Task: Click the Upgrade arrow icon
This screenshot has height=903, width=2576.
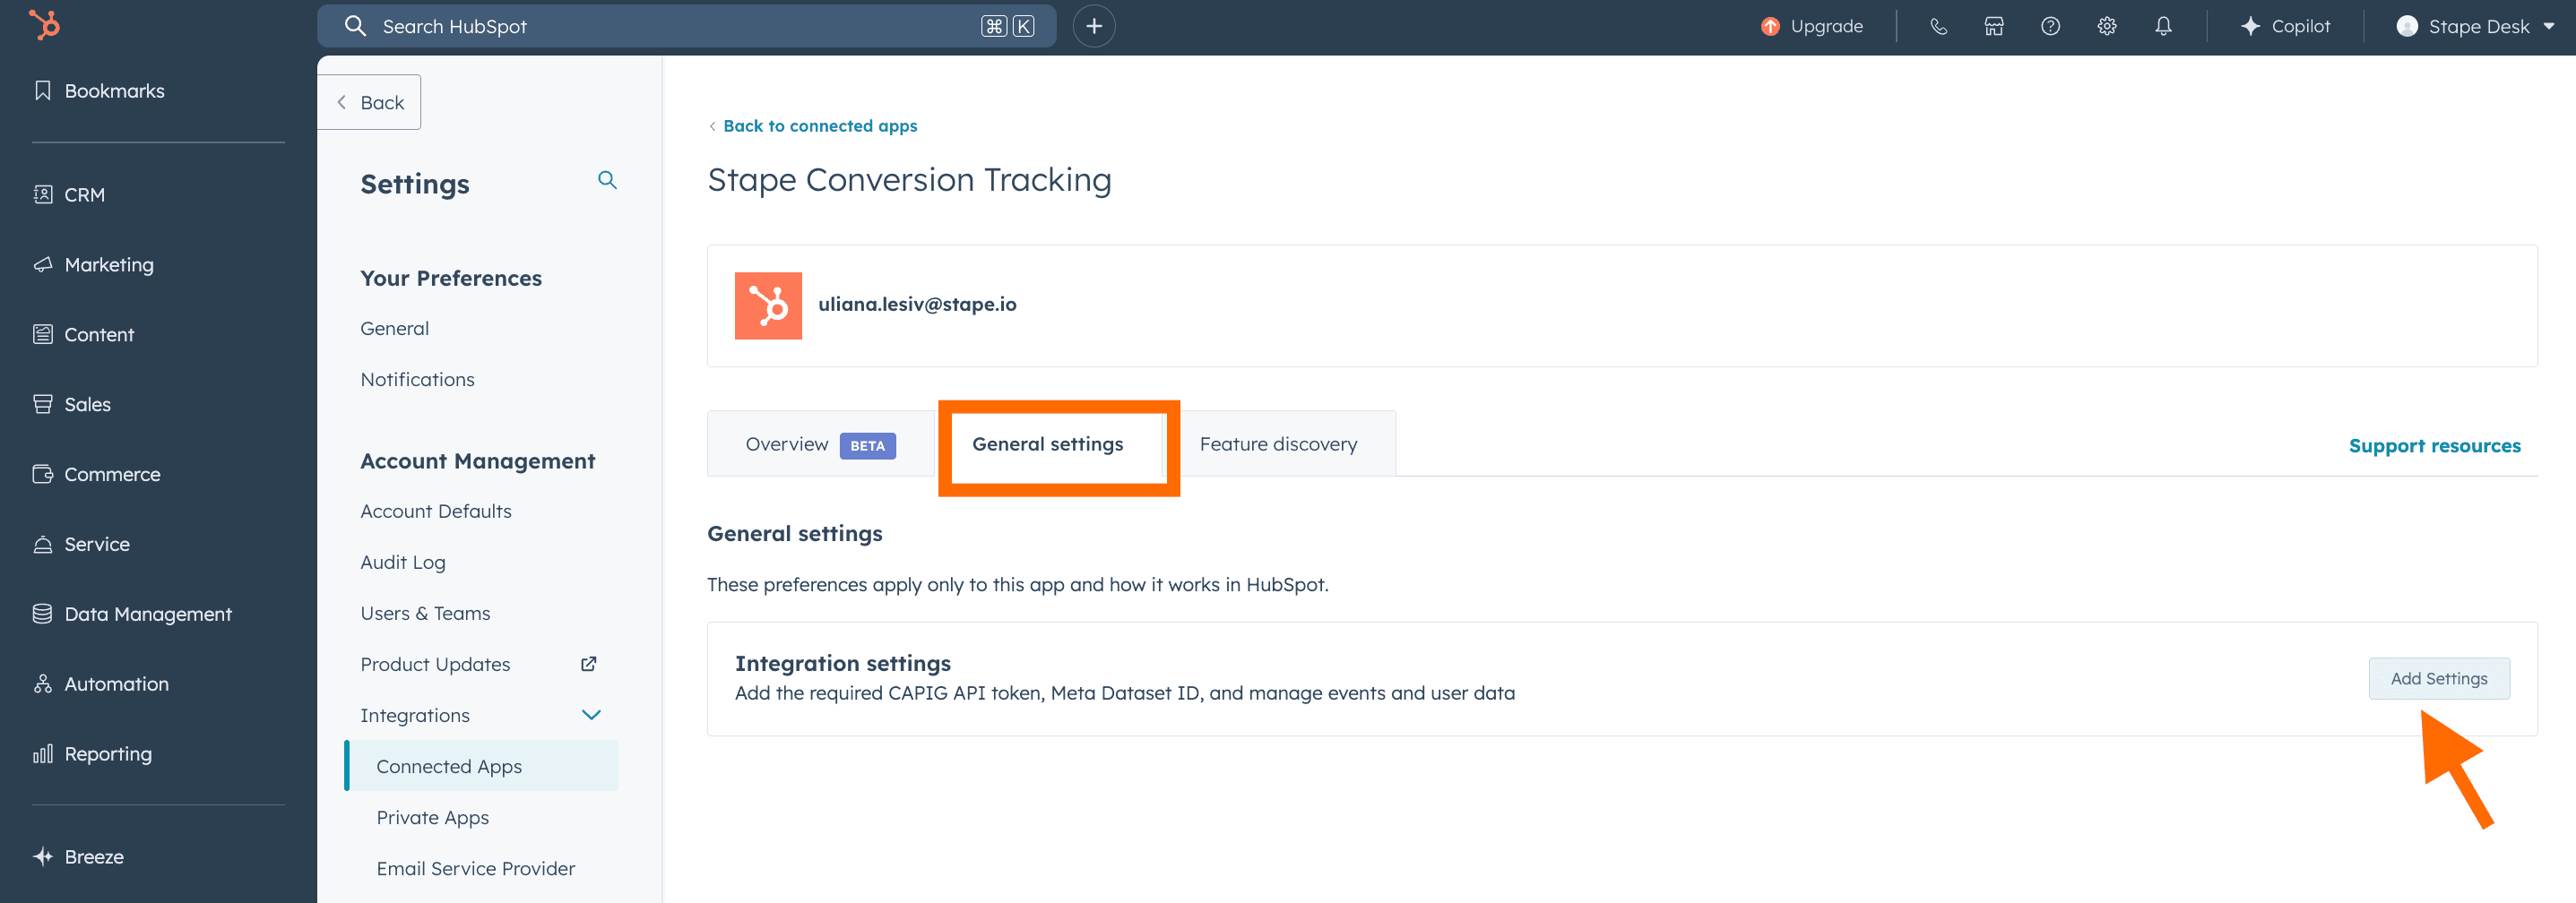Action: 1770,27
